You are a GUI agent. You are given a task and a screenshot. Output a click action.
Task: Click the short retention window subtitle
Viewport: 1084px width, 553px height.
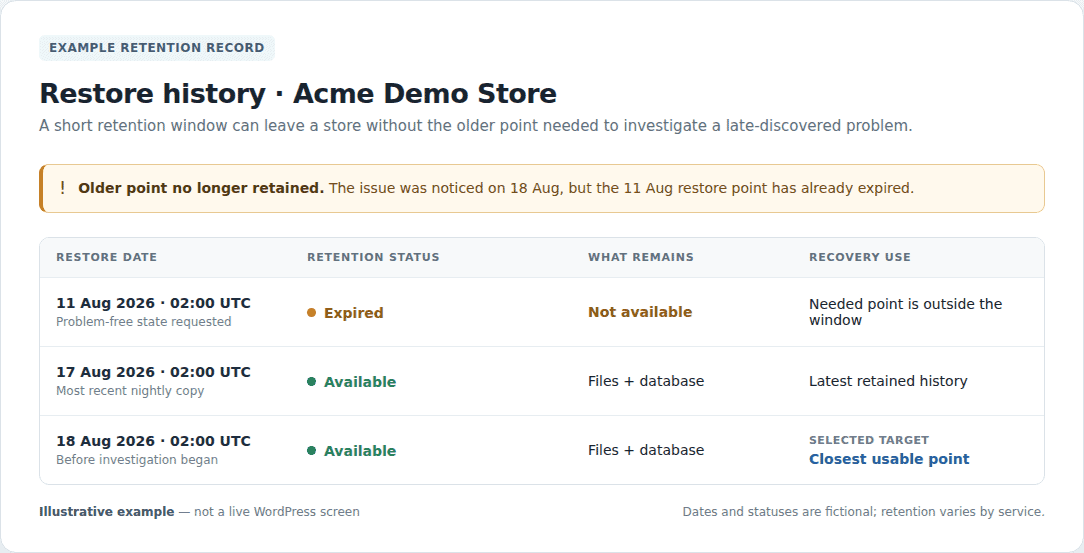476,126
